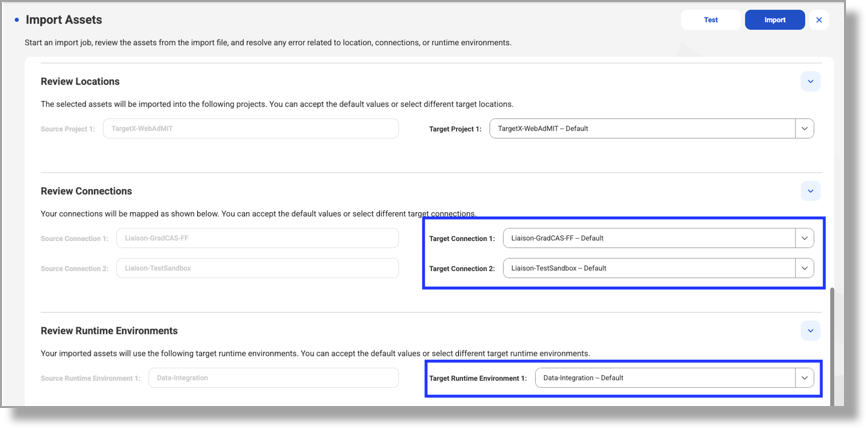Click the 'Your connections will be mapped' text
The height and width of the screenshot is (428, 866).
click(258, 214)
